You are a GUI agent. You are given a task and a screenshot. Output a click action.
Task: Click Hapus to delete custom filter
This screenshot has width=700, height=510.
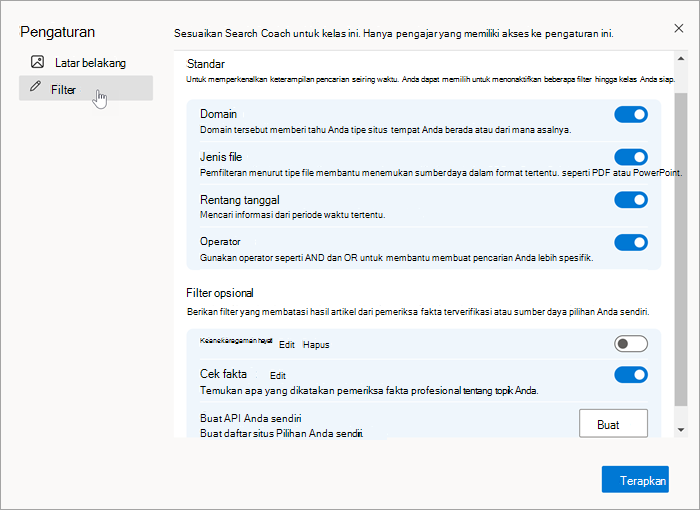coord(316,345)
